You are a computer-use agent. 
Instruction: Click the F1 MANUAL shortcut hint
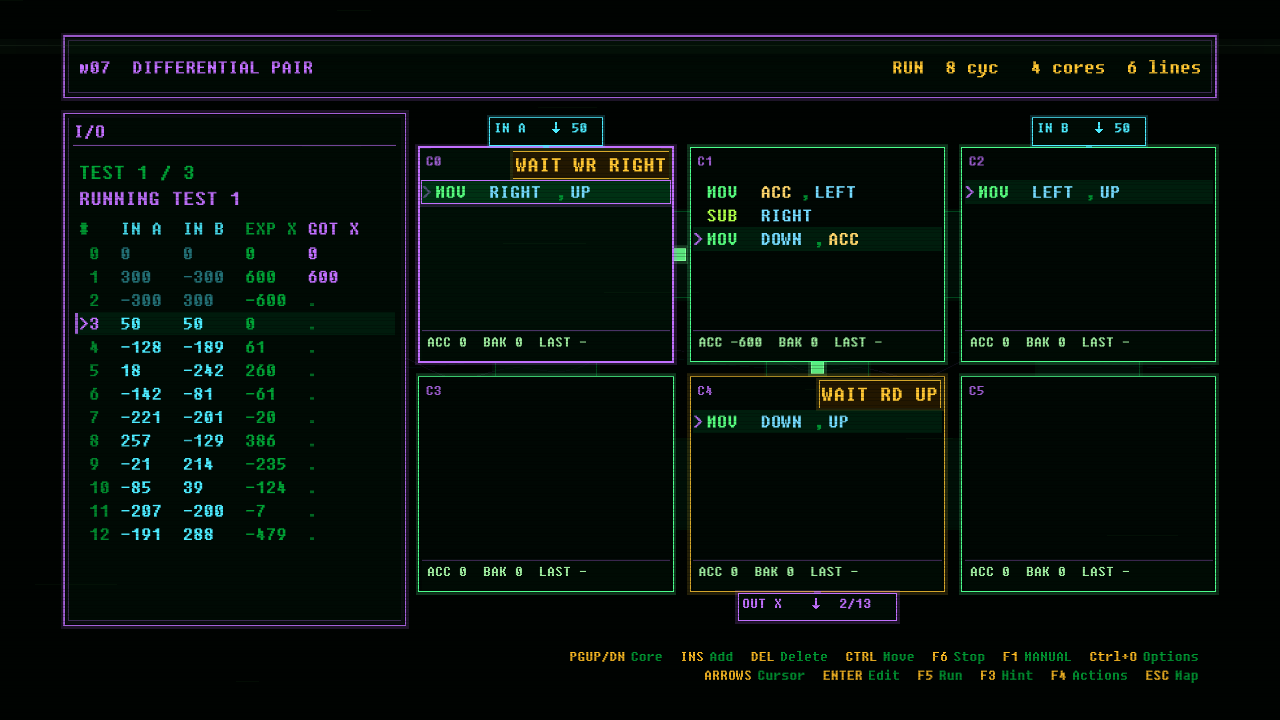[x=1036, y=657]
